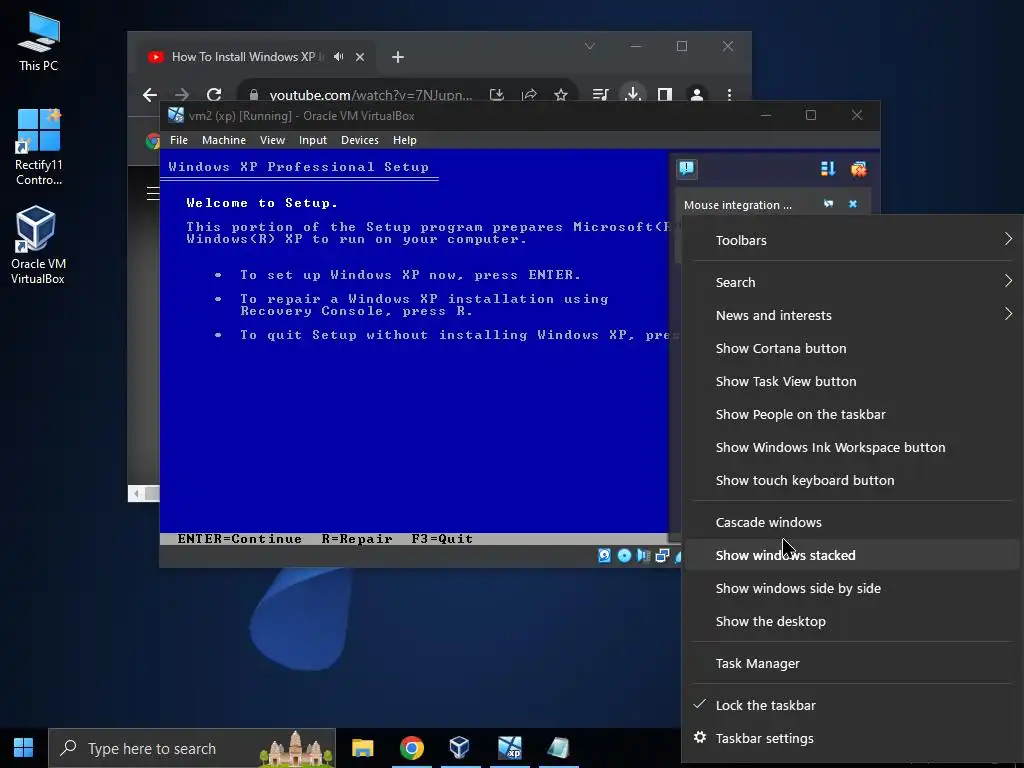Click the VirtualBox window title bar icon

click(x=176, y=116)
